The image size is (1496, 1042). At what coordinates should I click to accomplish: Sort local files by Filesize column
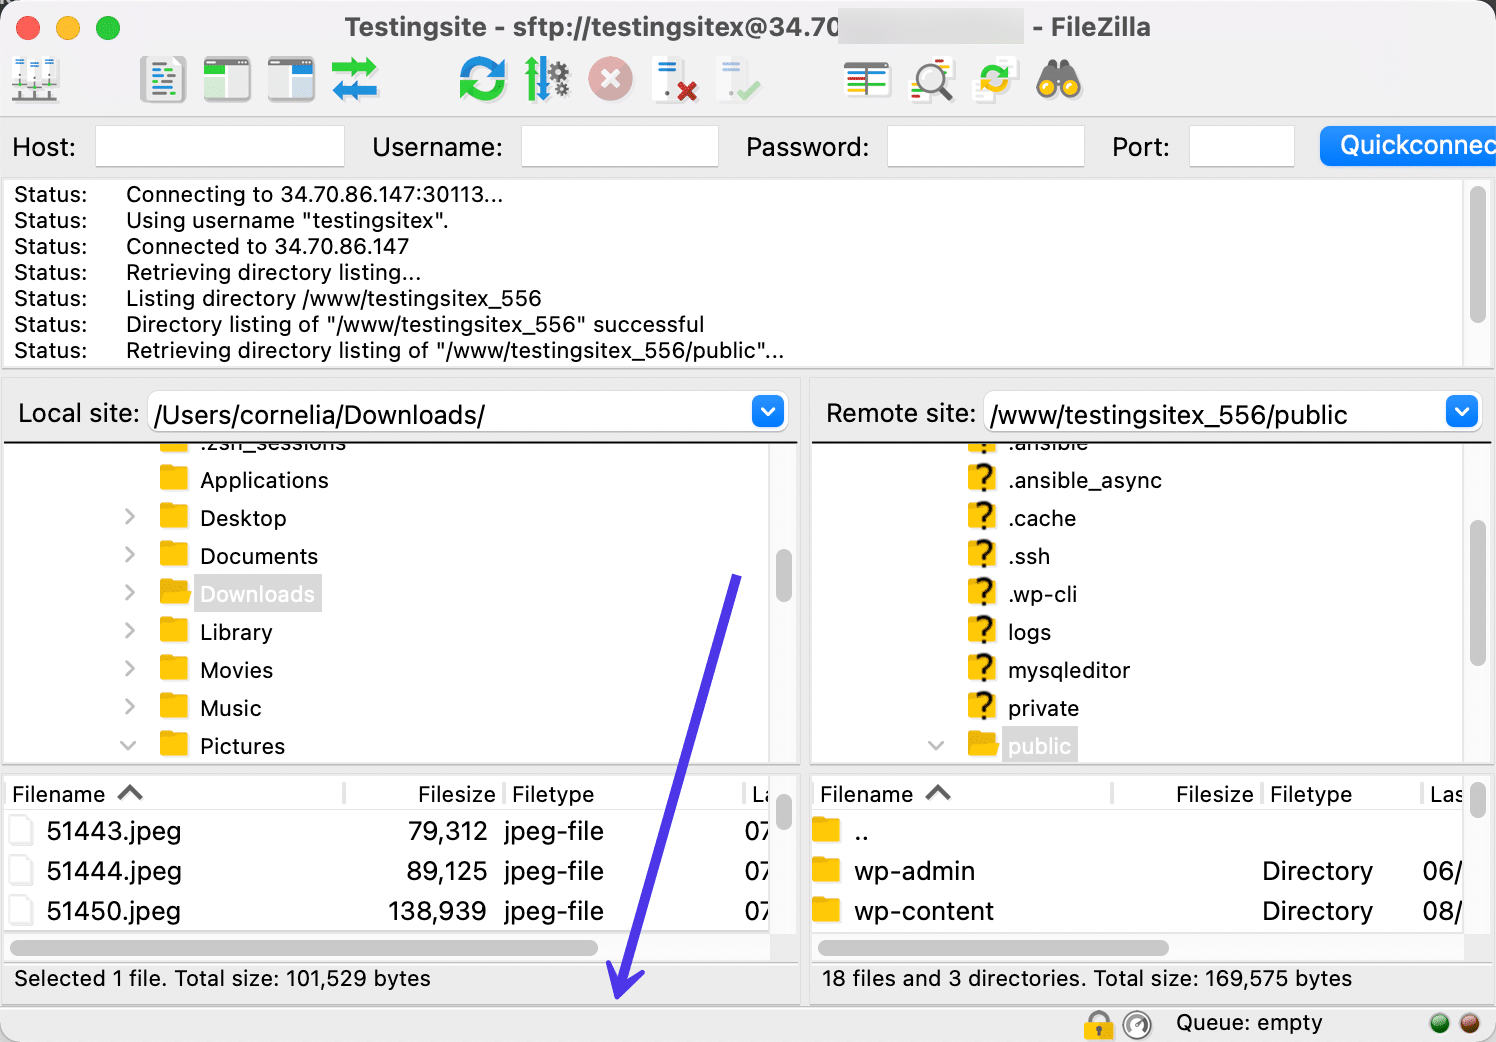tap(456, 794)
